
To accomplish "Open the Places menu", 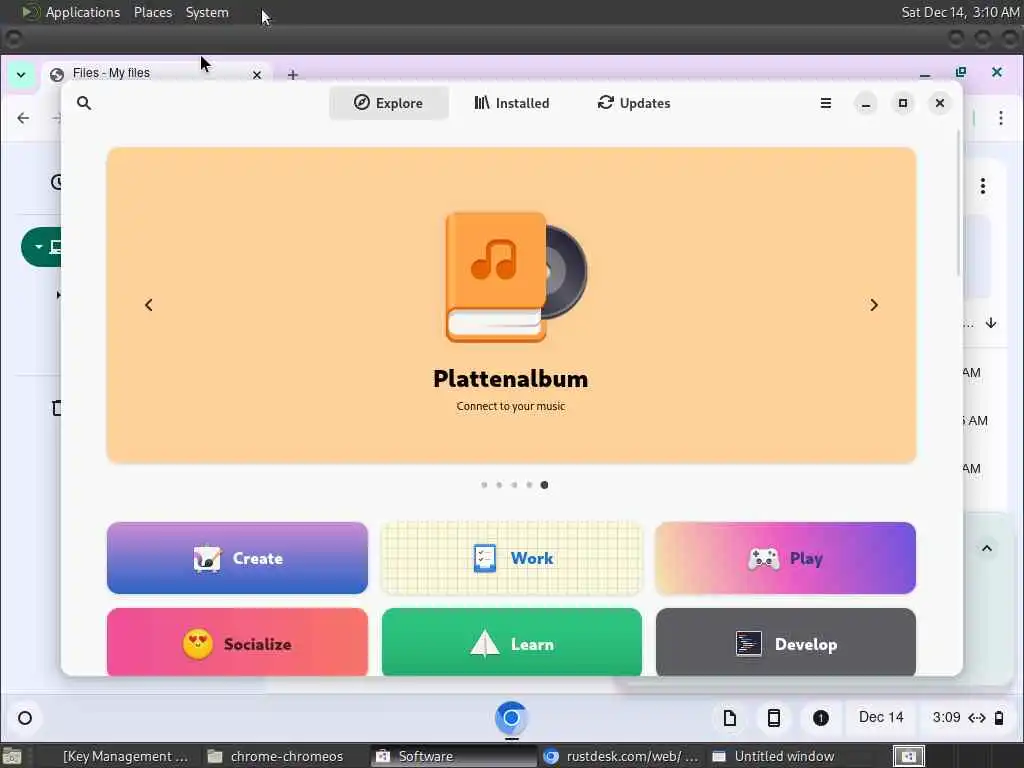I will coord(153,12).
